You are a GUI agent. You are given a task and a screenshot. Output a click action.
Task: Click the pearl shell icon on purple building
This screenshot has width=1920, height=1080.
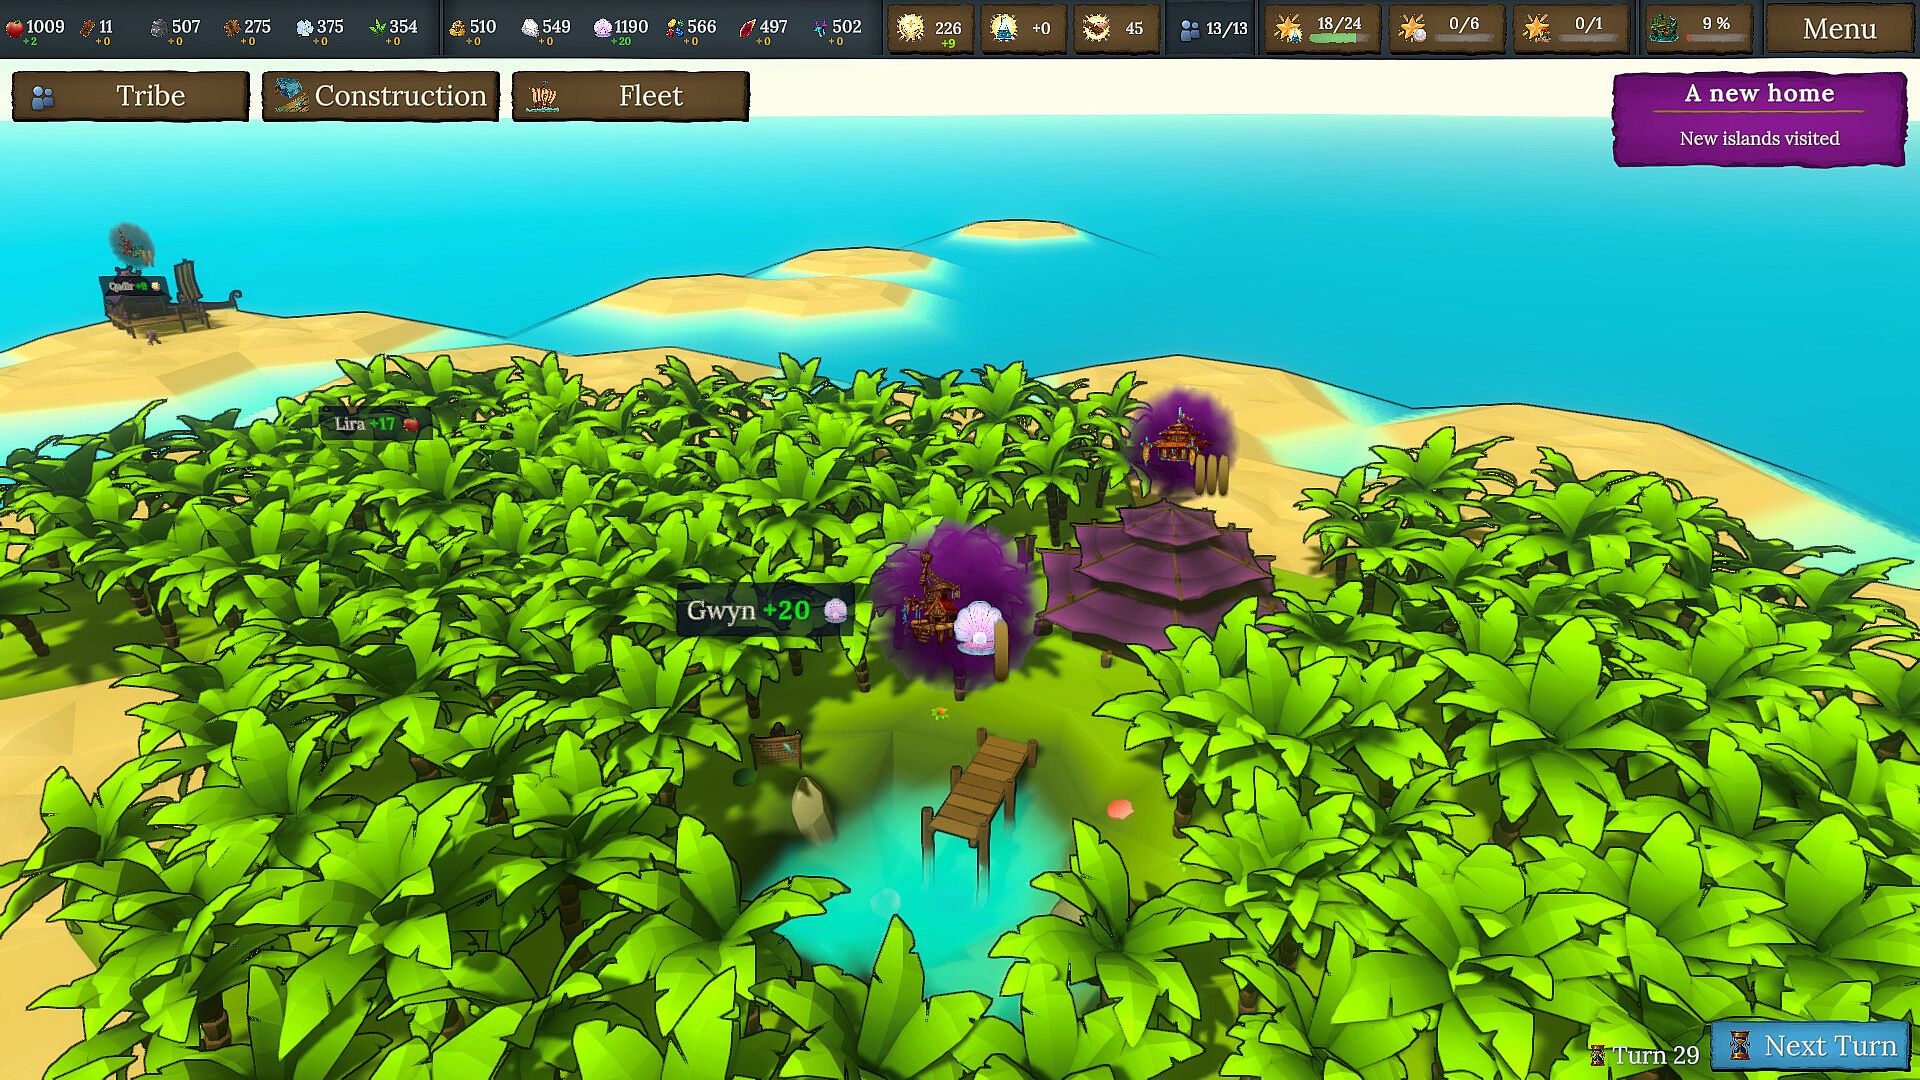(976, 628)
